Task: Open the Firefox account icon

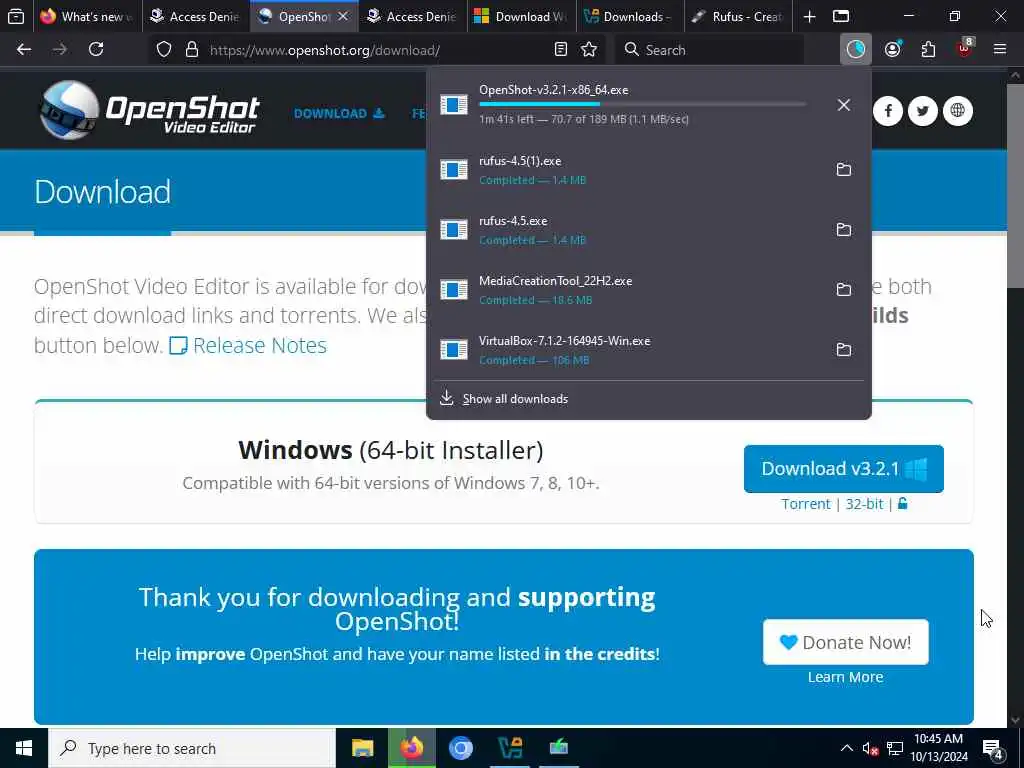Action: coord(893,50)
